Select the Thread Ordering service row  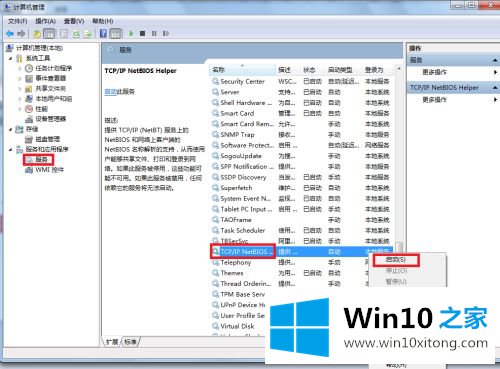point(290,284)
